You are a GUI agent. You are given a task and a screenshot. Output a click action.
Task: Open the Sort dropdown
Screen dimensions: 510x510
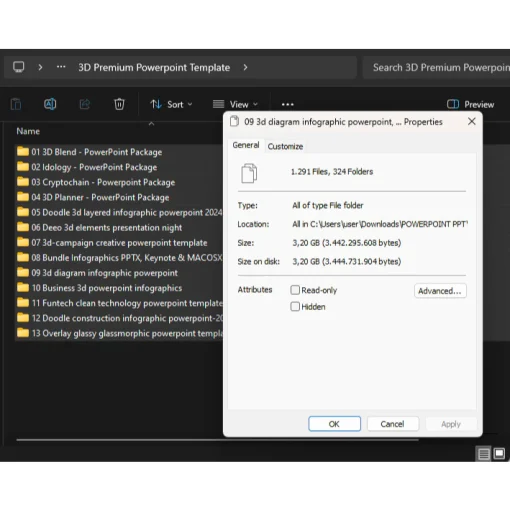click(x=171, y=104)
